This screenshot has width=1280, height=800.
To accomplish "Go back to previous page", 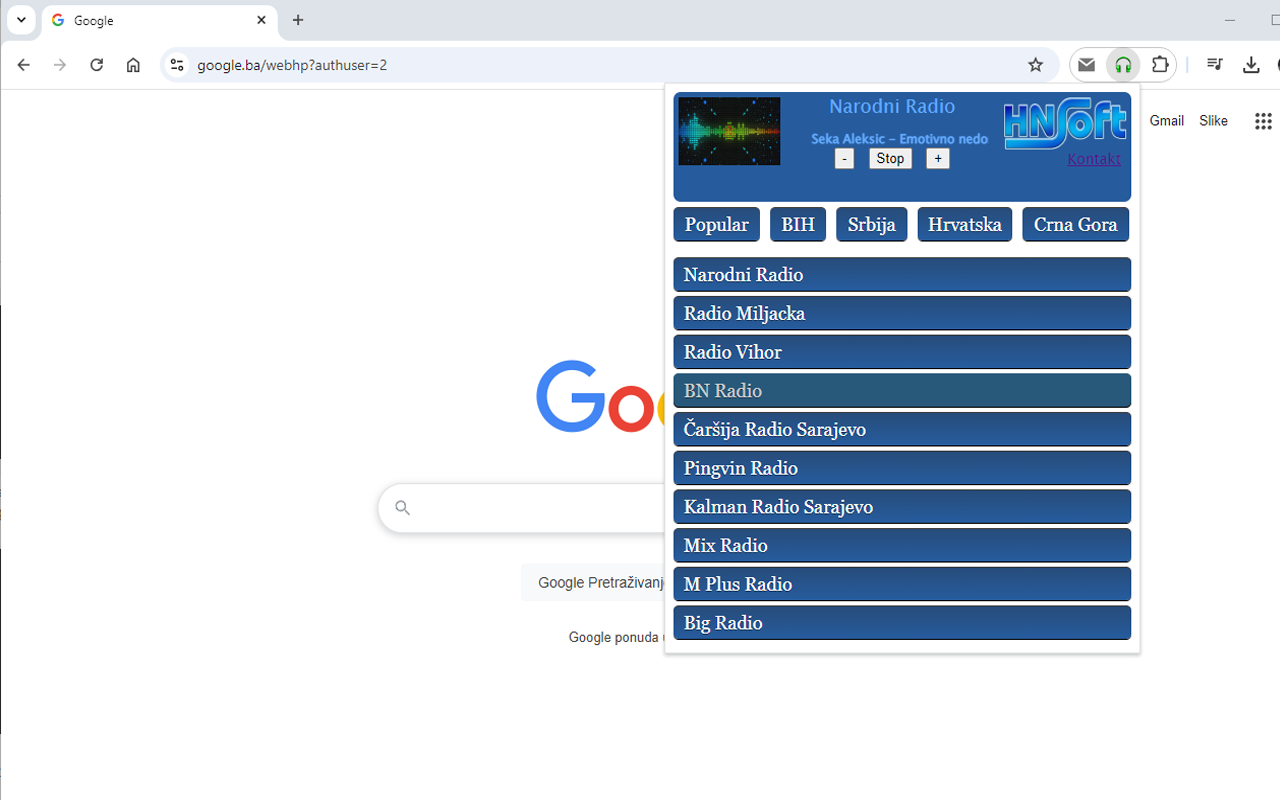I will (23, 65).
